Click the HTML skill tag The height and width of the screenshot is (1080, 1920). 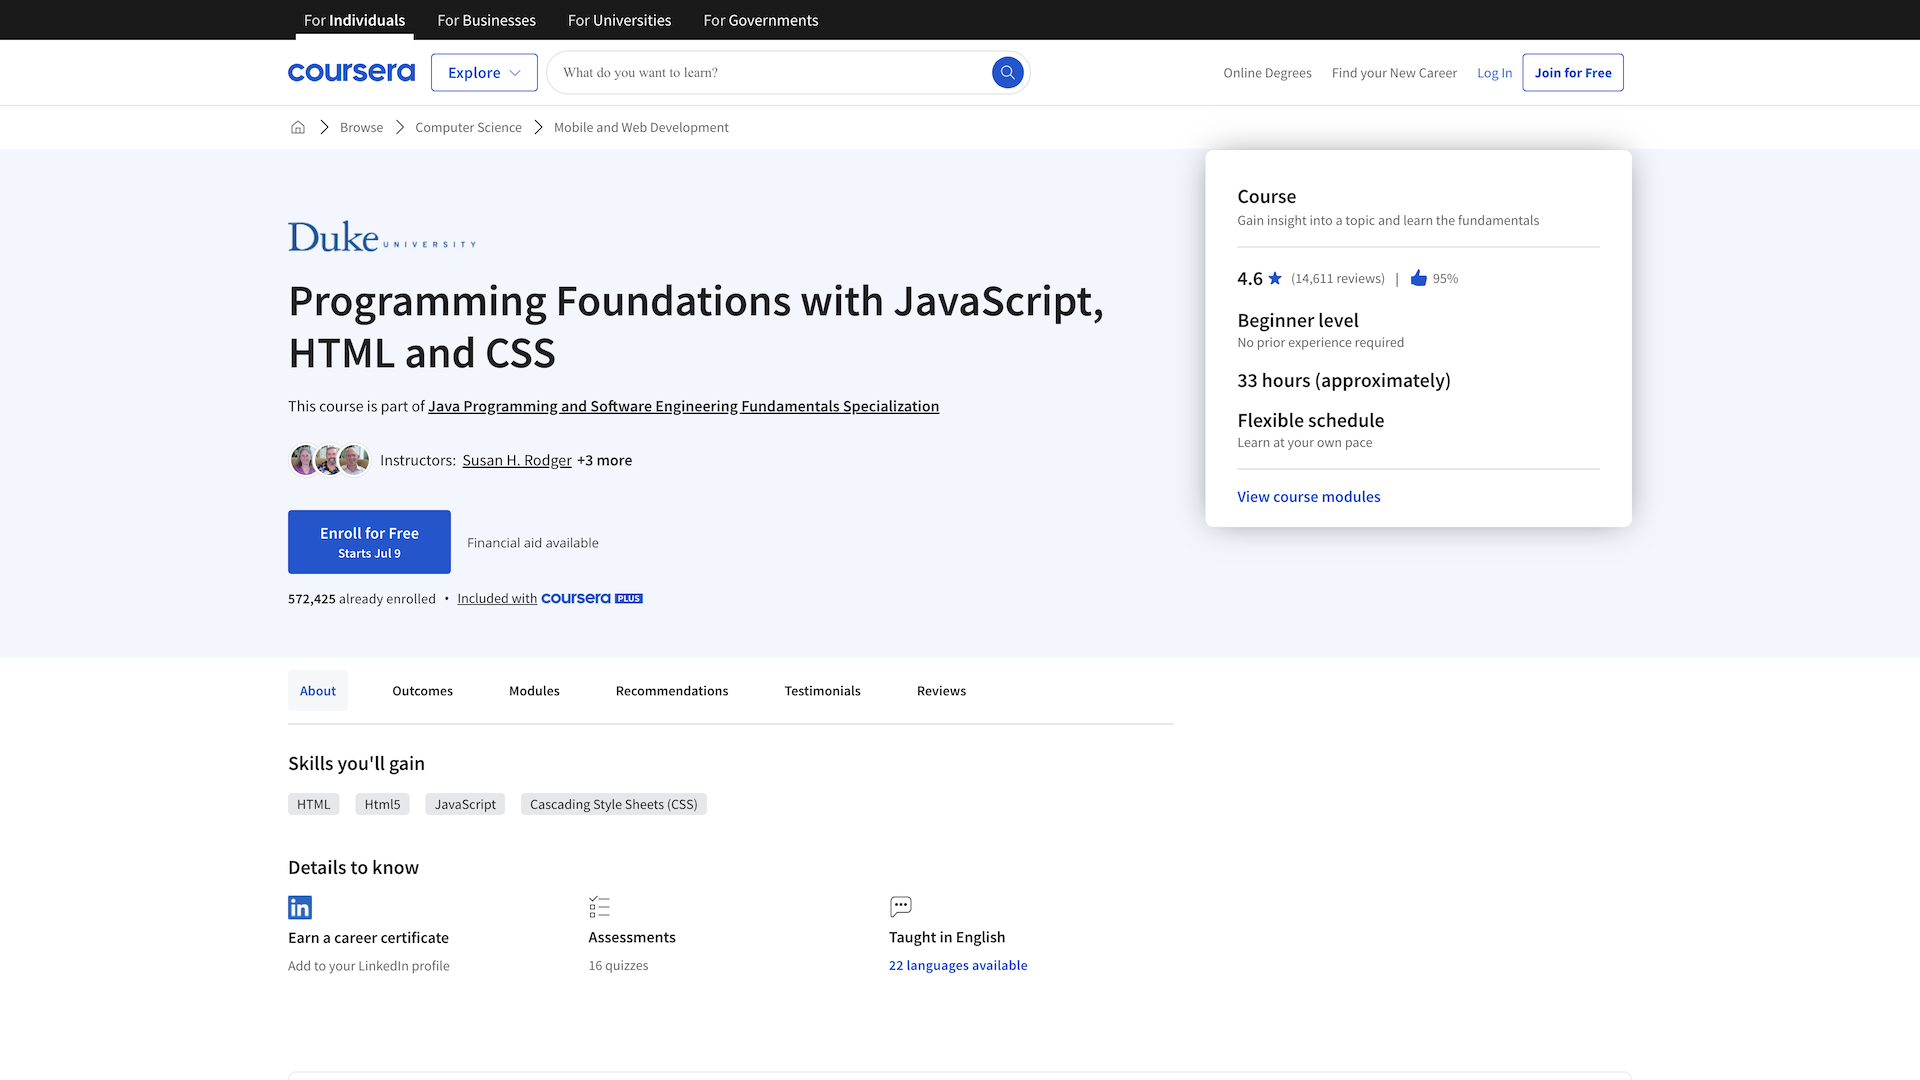tap(313, 804)
